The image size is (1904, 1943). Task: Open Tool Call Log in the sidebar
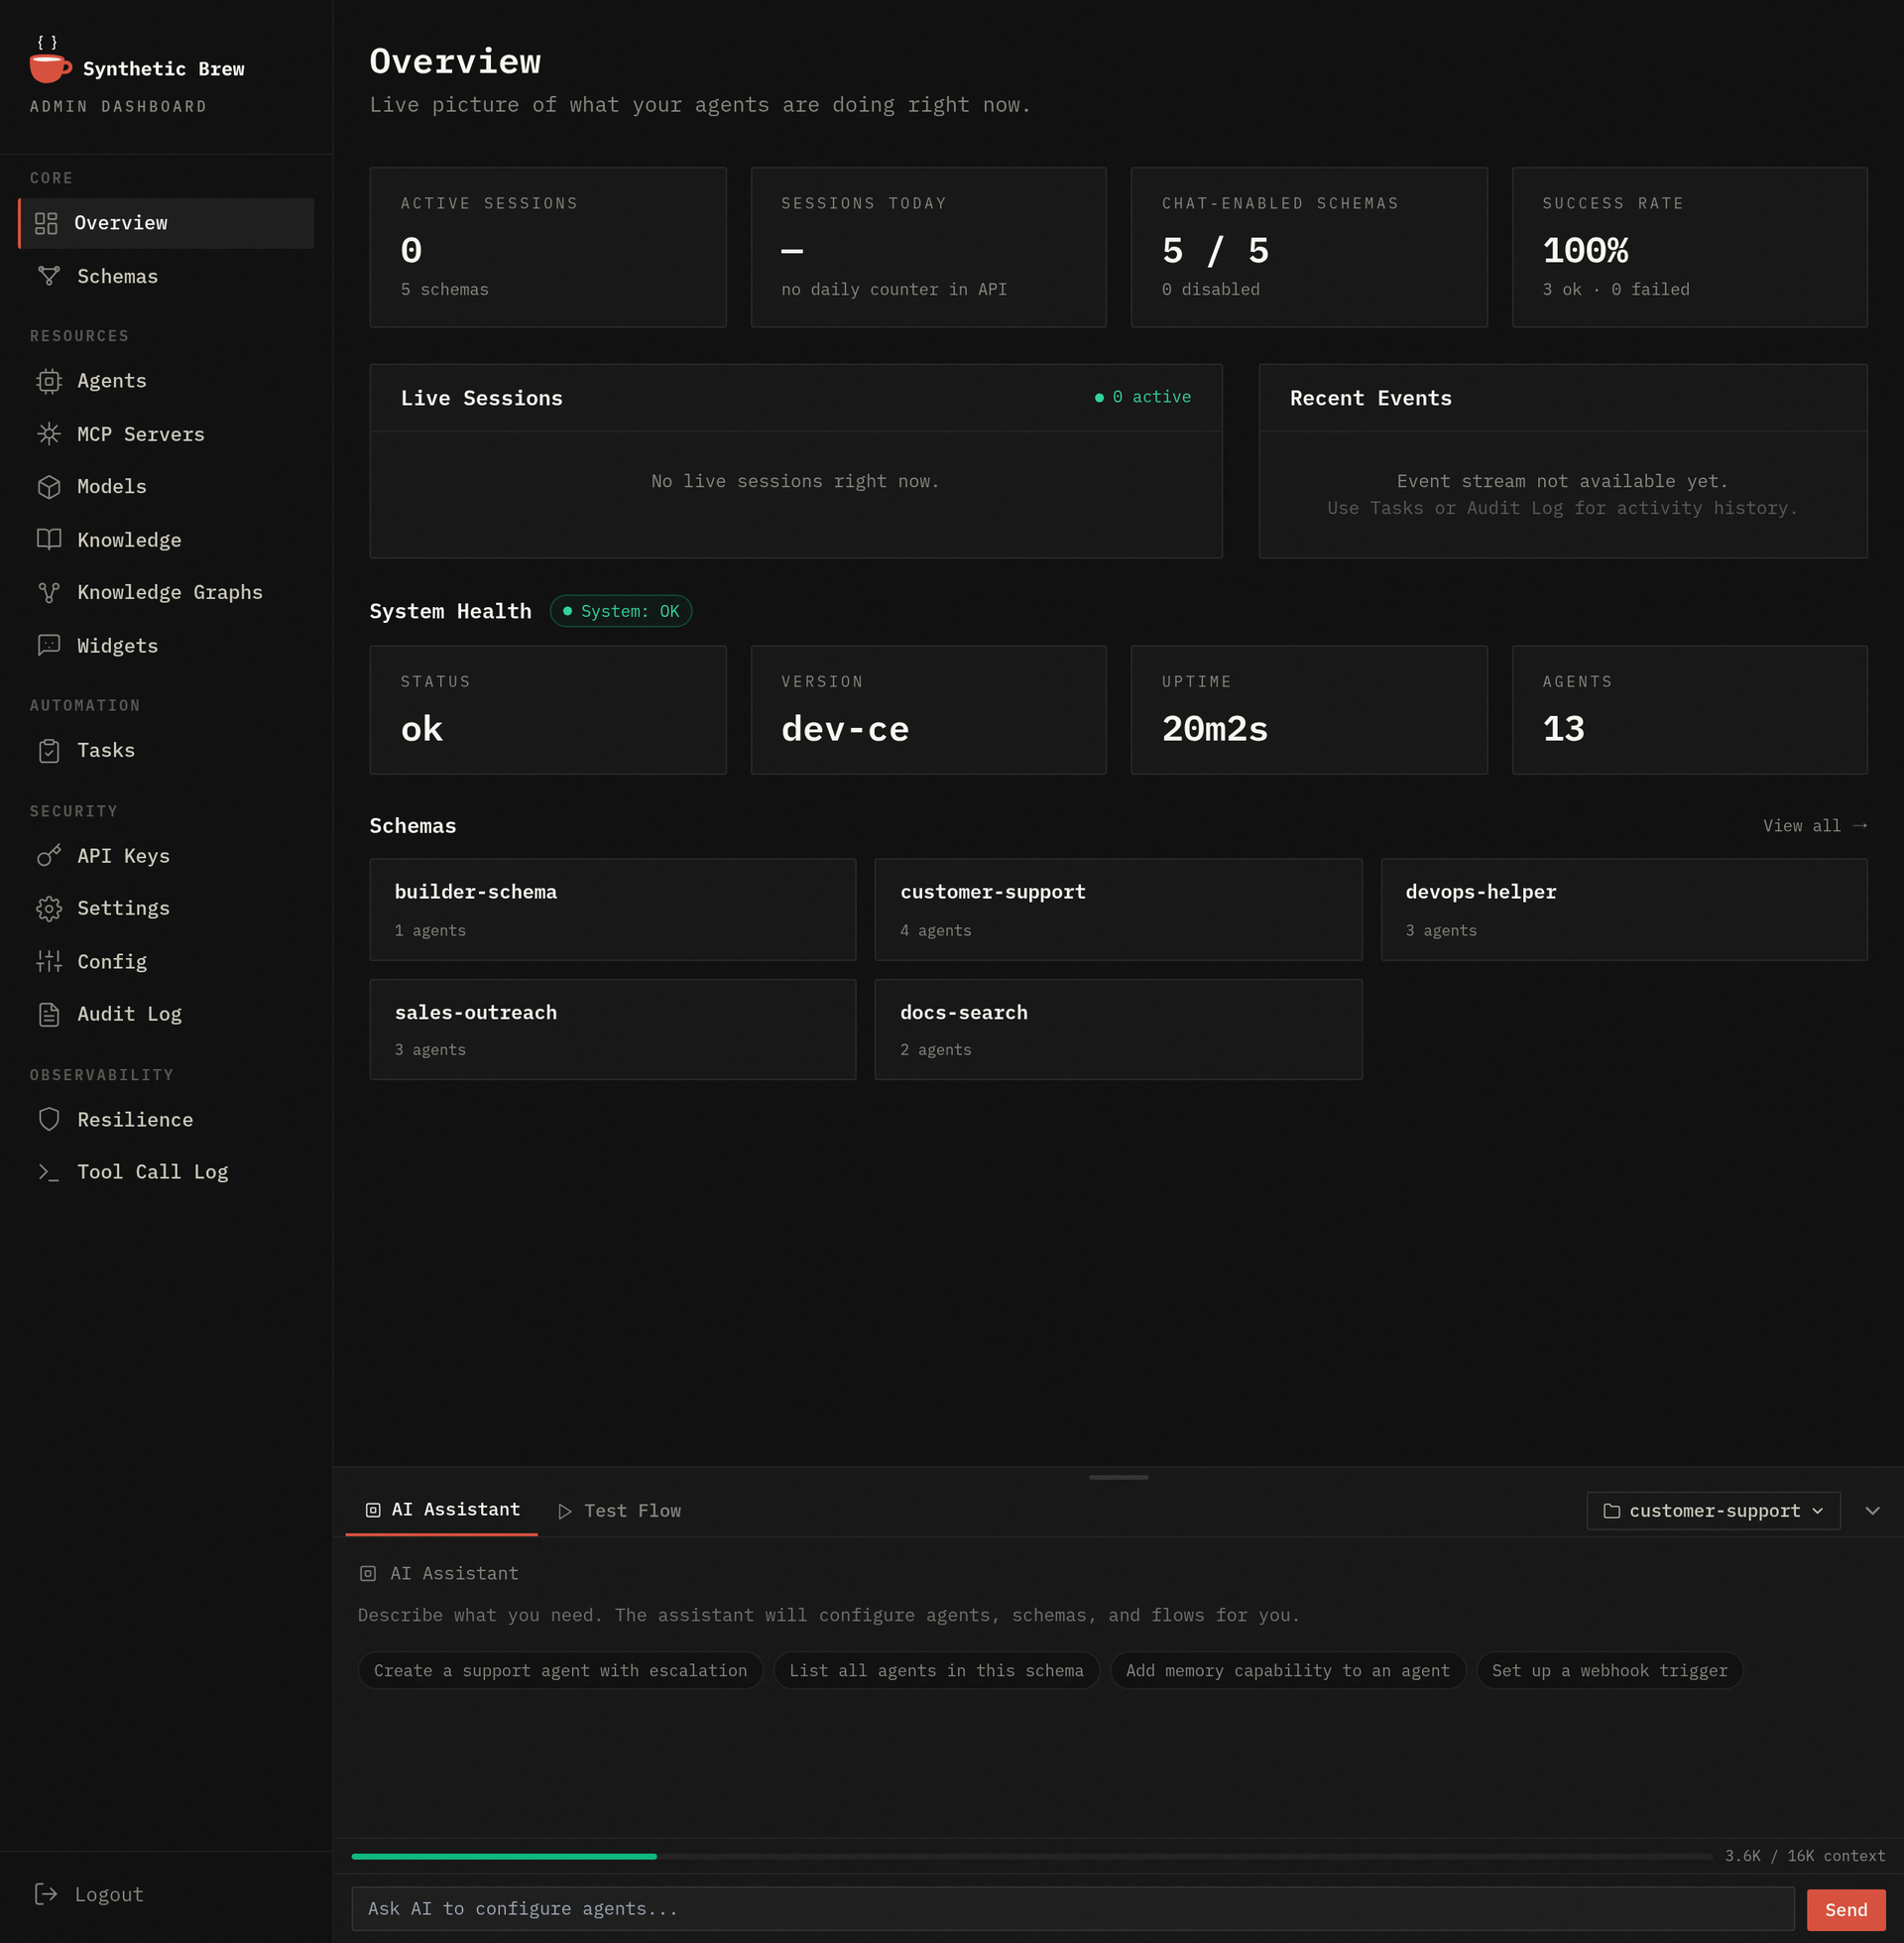(x=166, y=1172)
